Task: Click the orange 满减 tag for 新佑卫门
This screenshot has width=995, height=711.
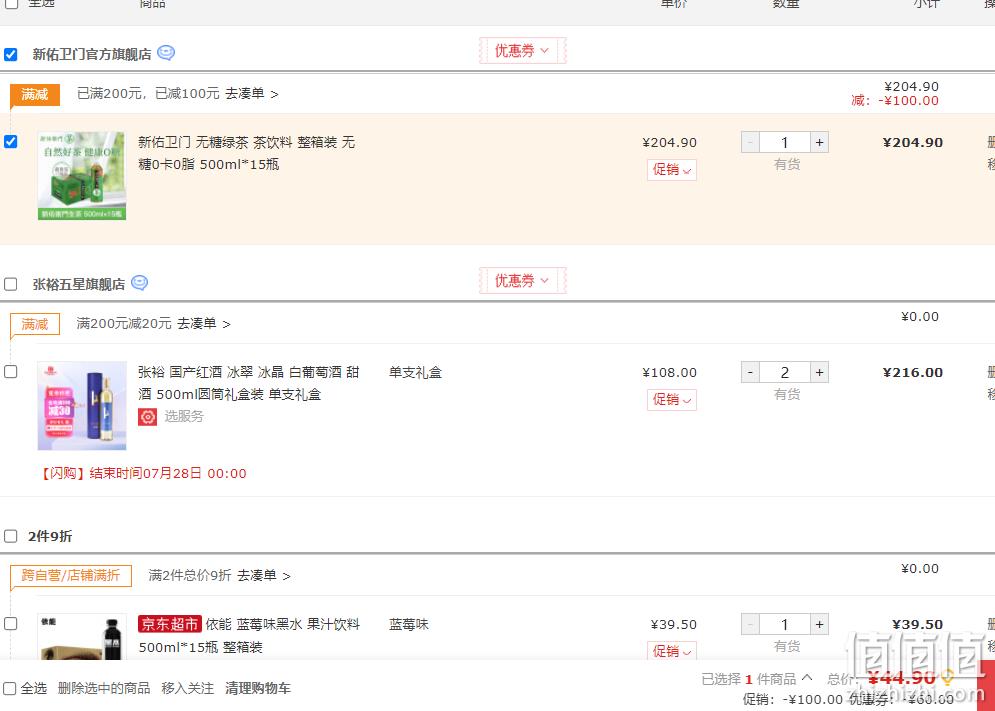Action: 35,95
